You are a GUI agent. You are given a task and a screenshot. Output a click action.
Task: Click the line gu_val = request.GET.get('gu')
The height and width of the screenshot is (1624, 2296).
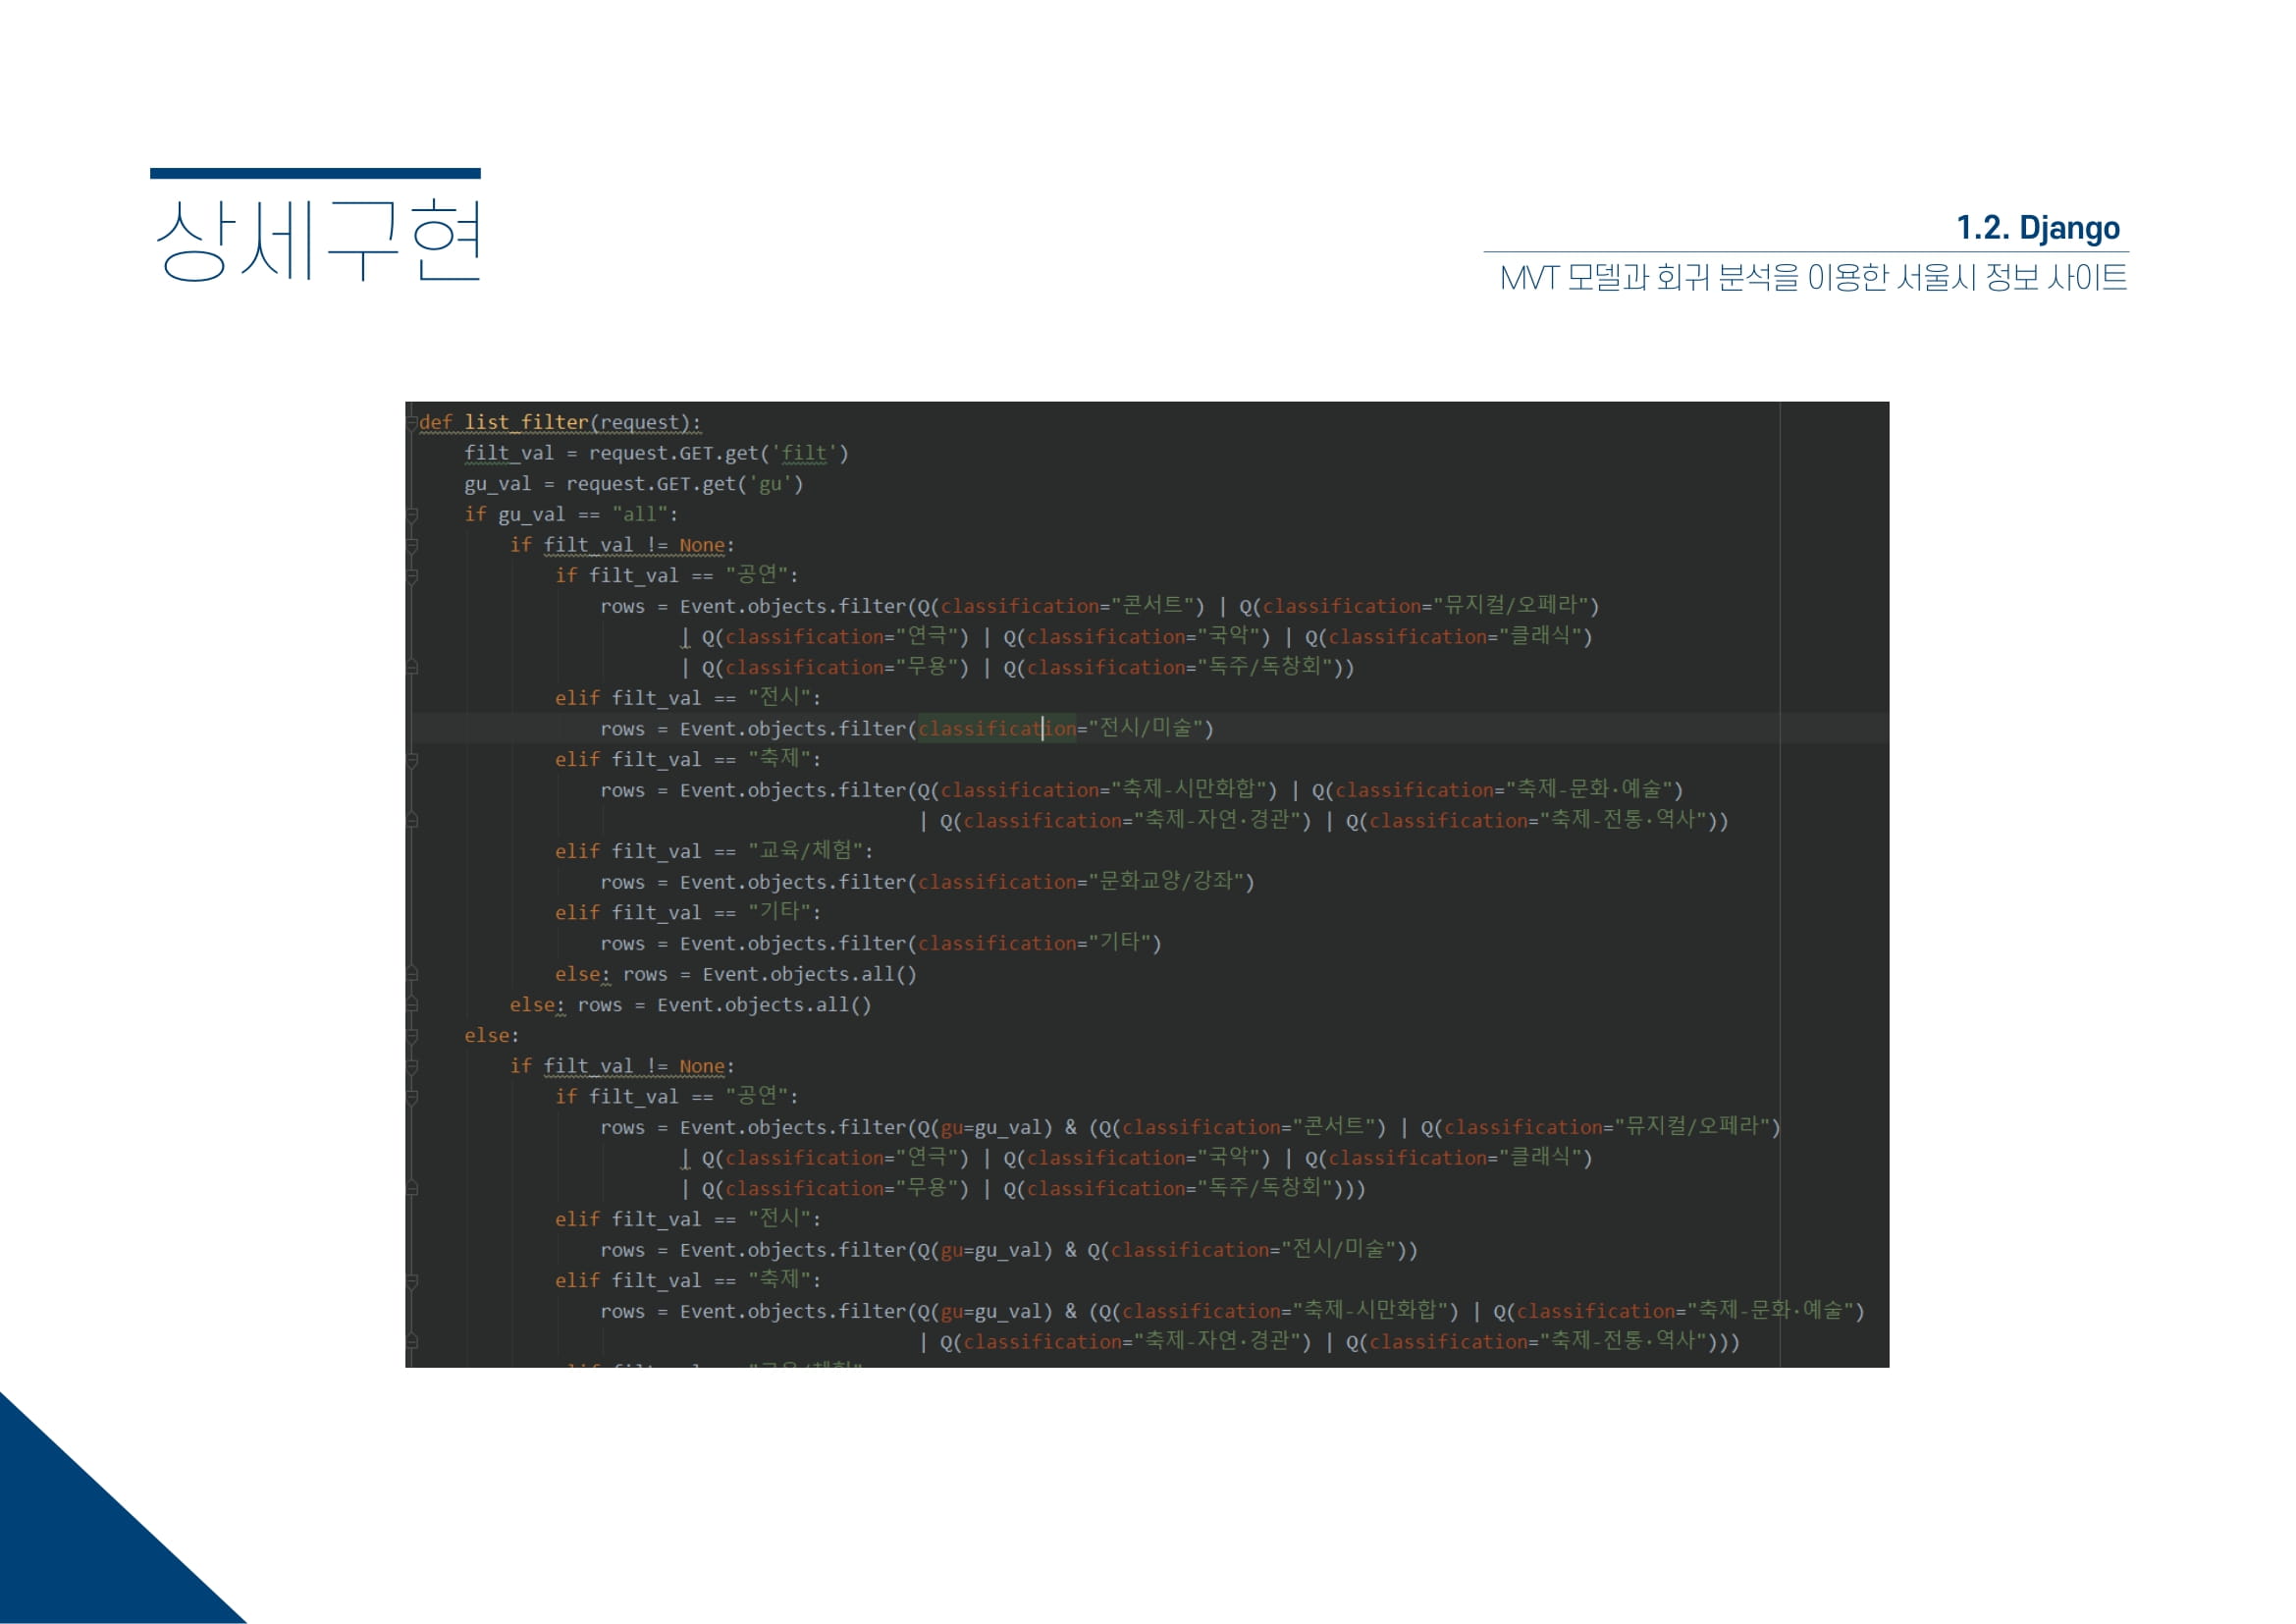click(x=634, y=484)
